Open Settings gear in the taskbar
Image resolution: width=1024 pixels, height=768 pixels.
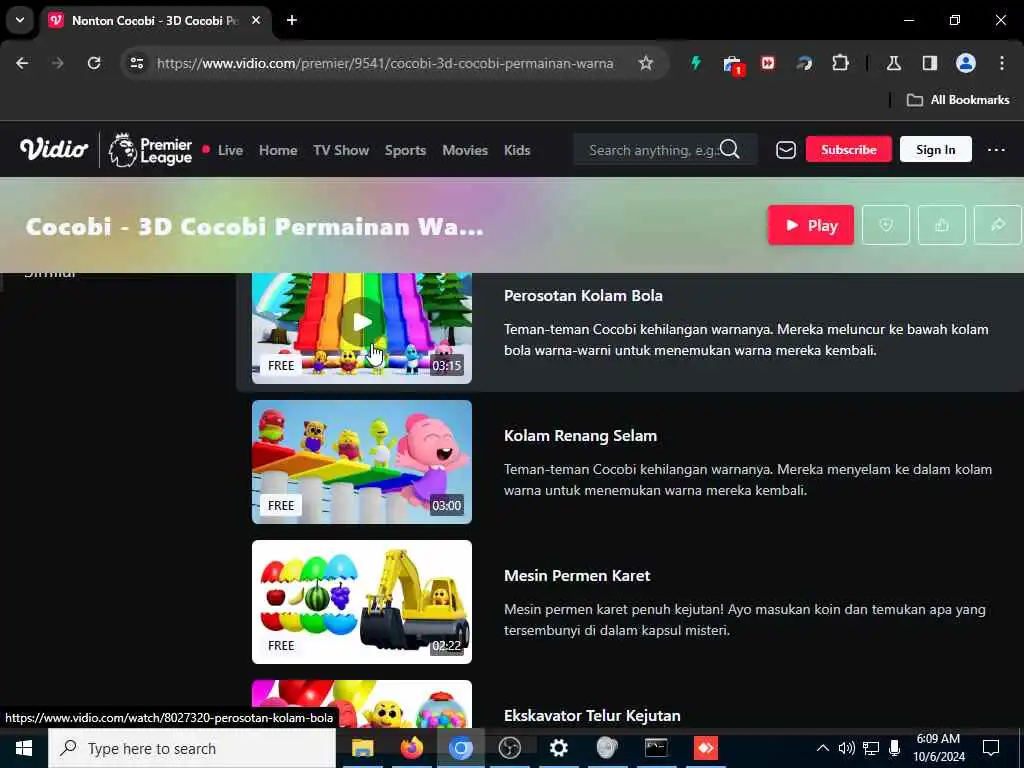pyautogui.click(x=558, y=748)
